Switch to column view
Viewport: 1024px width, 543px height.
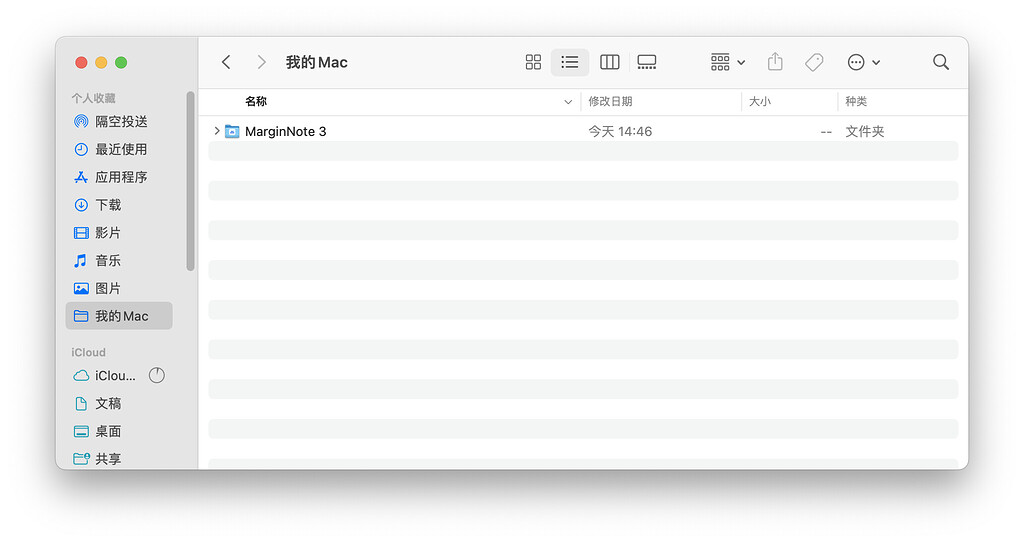[609, 62]
